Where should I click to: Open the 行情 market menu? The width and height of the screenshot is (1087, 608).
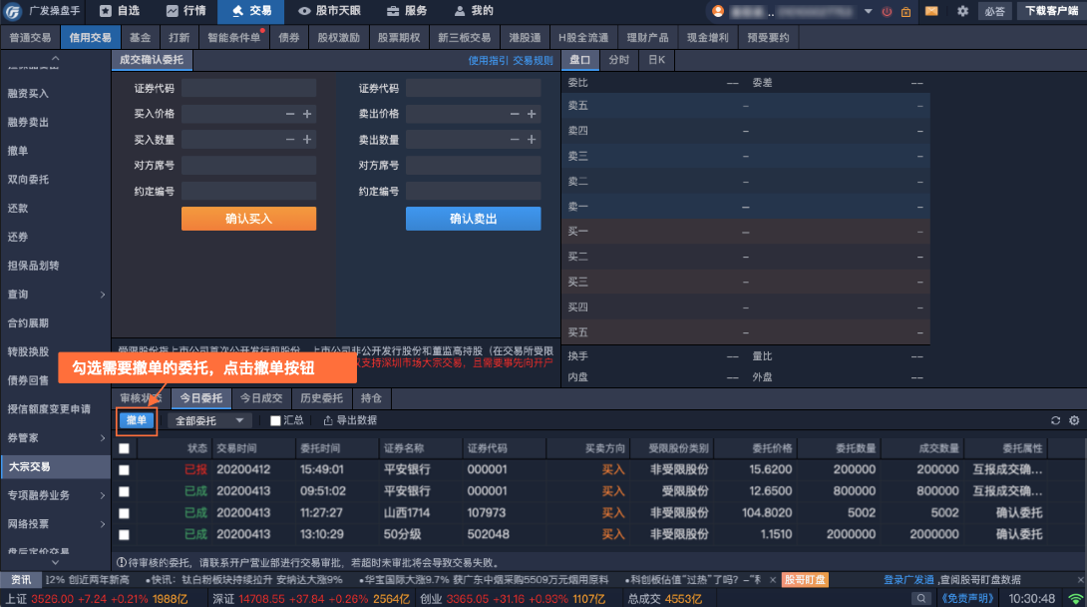point(186,11)
